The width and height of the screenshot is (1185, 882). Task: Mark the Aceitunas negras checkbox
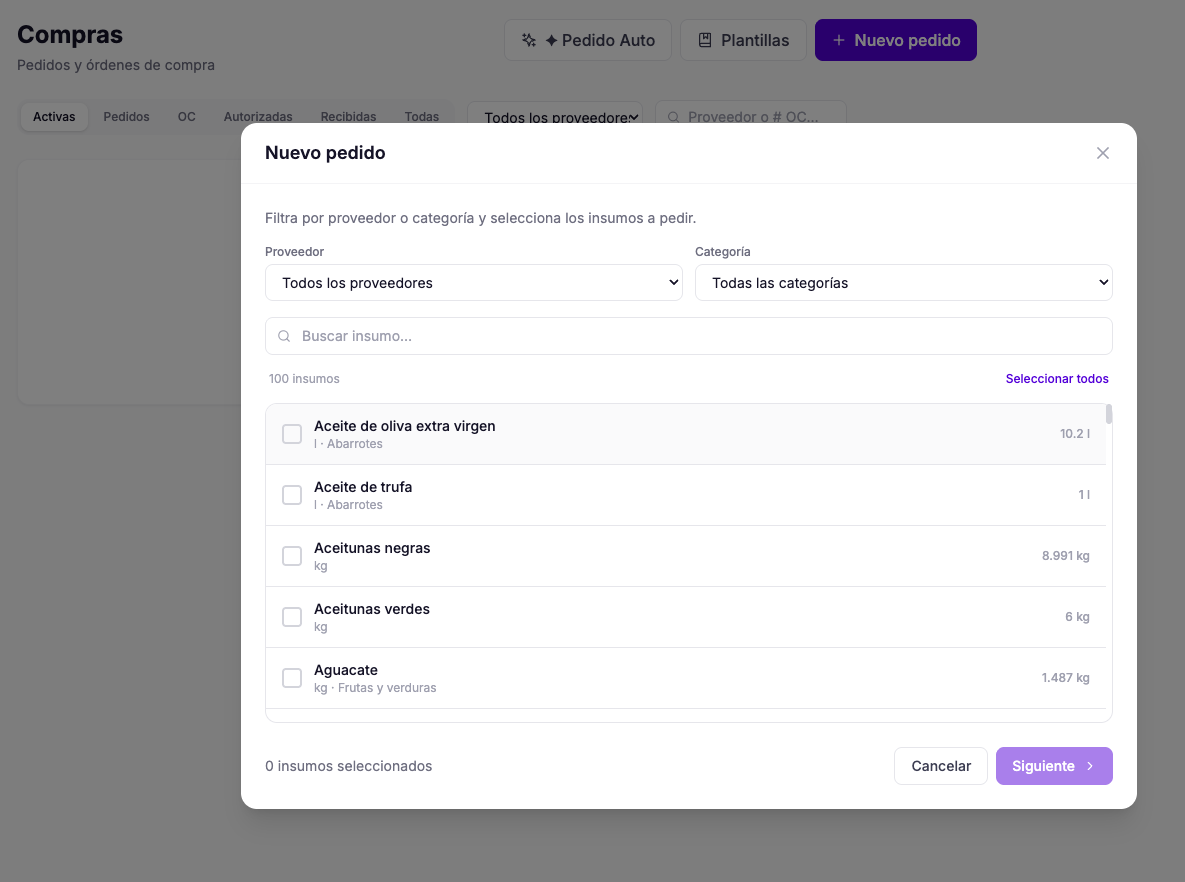click(292, 556)
